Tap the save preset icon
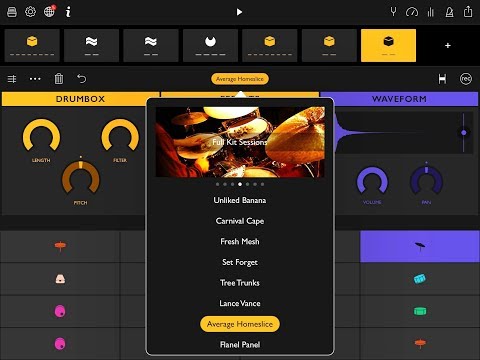480x360 pixels. point(442,79)
